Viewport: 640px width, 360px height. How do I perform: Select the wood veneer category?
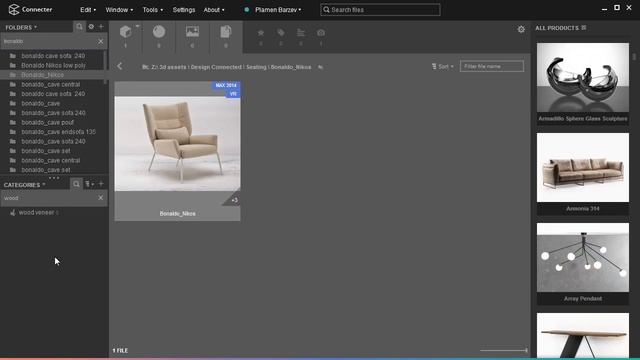36,213
